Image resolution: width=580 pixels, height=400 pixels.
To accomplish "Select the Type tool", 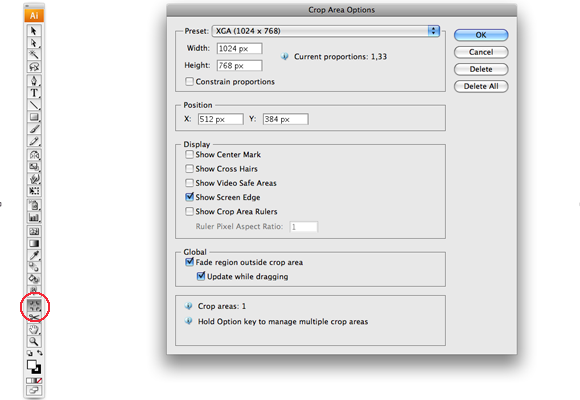I will click(34, 93).
